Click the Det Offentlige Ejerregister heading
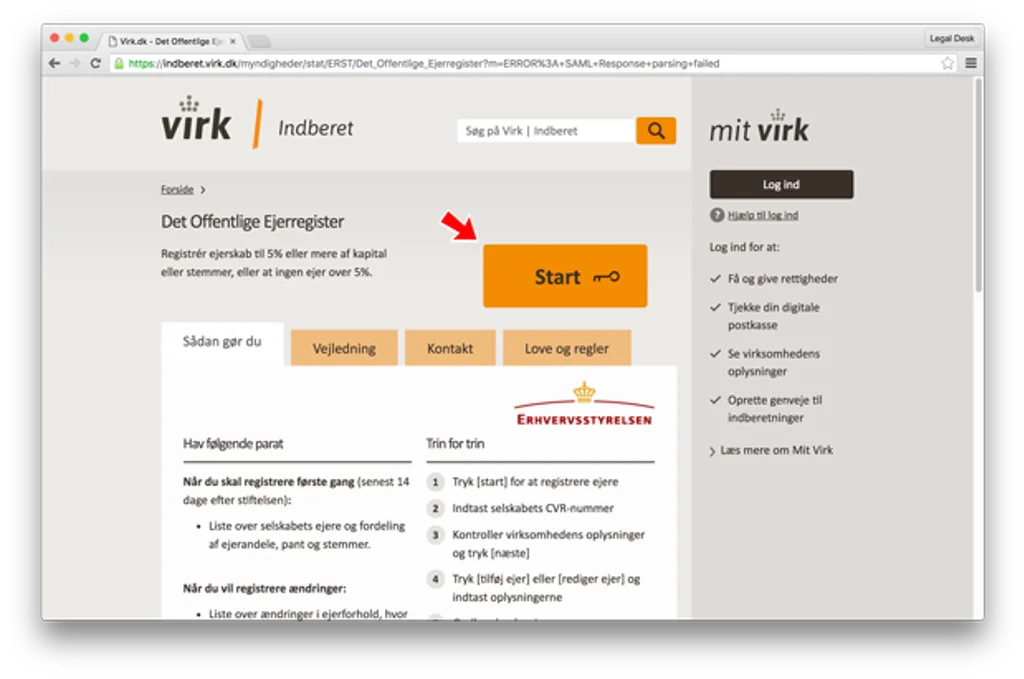Screen dimensions: 1024x679 tap(252, 222)
